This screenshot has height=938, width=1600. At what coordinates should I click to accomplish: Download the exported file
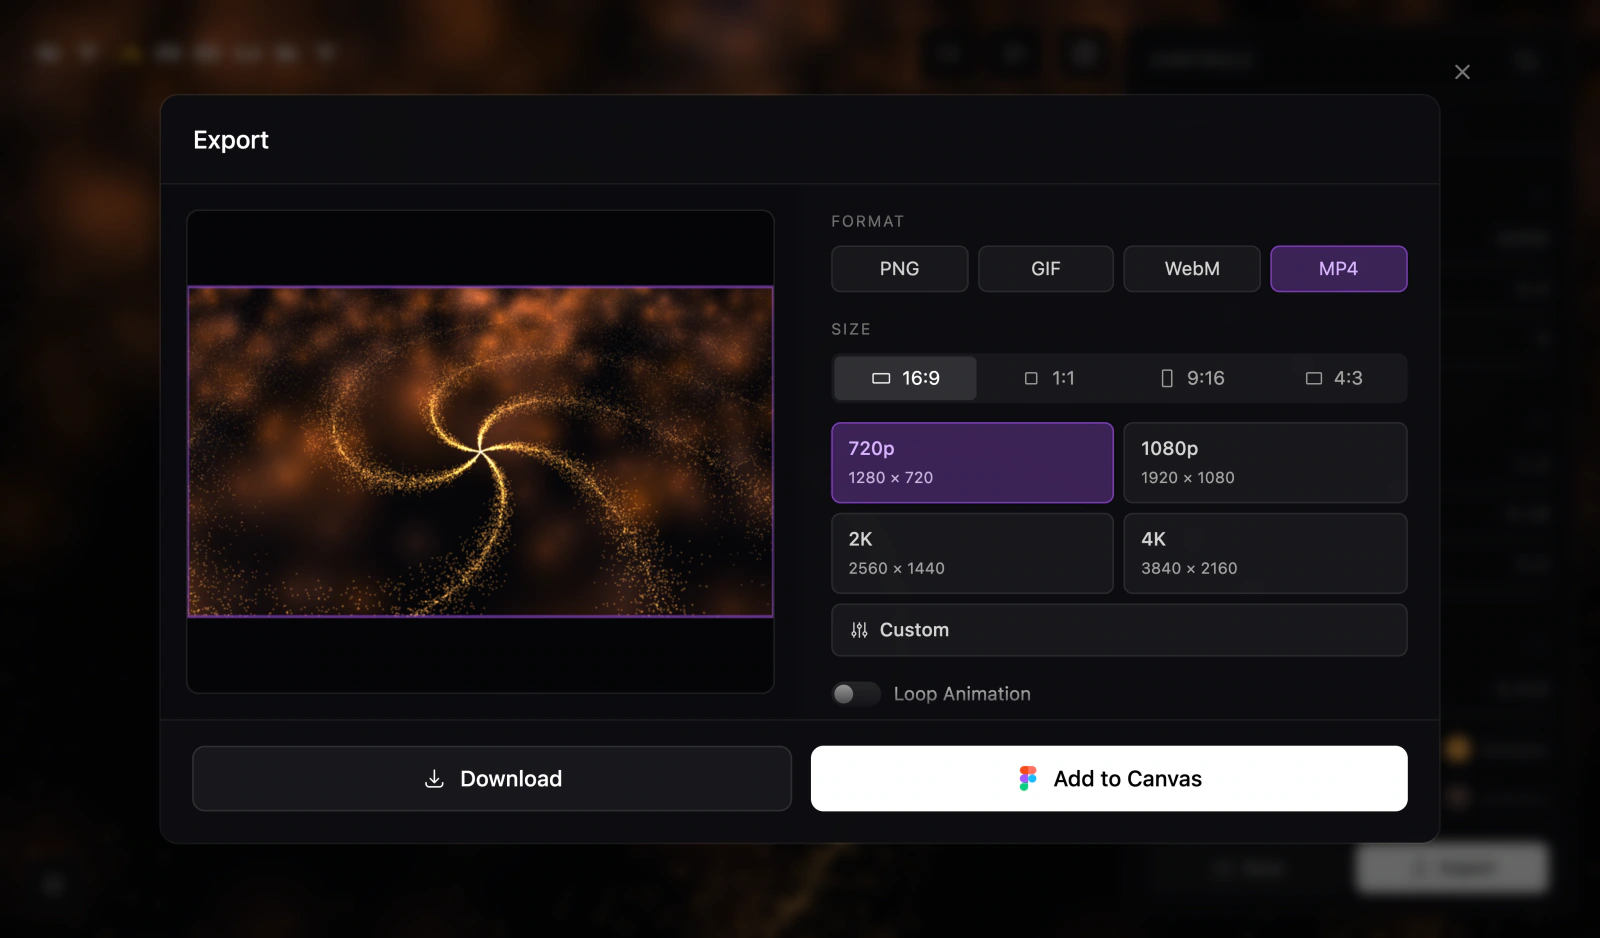tap(492, 778)
